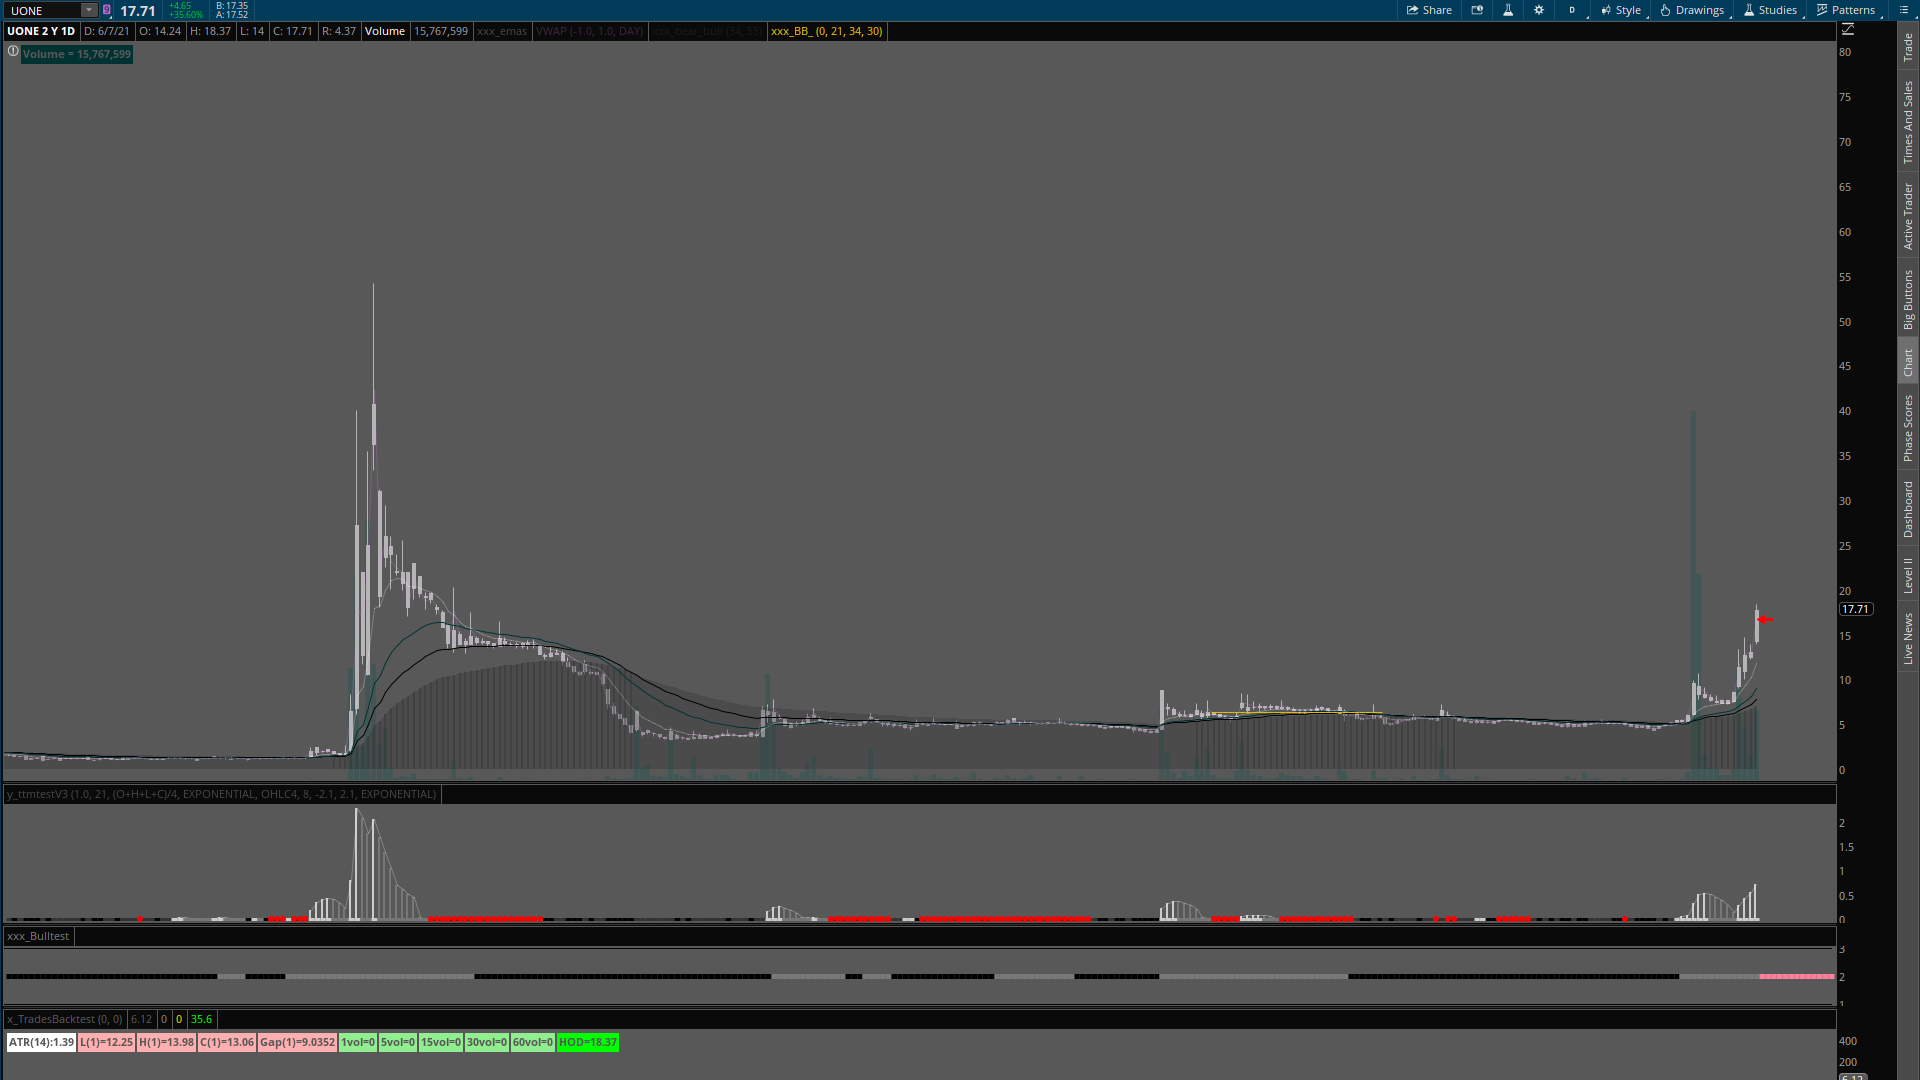Click the 17.71 price bubble on axis
The image size is (1920, 1080).
coord(1855,609)
